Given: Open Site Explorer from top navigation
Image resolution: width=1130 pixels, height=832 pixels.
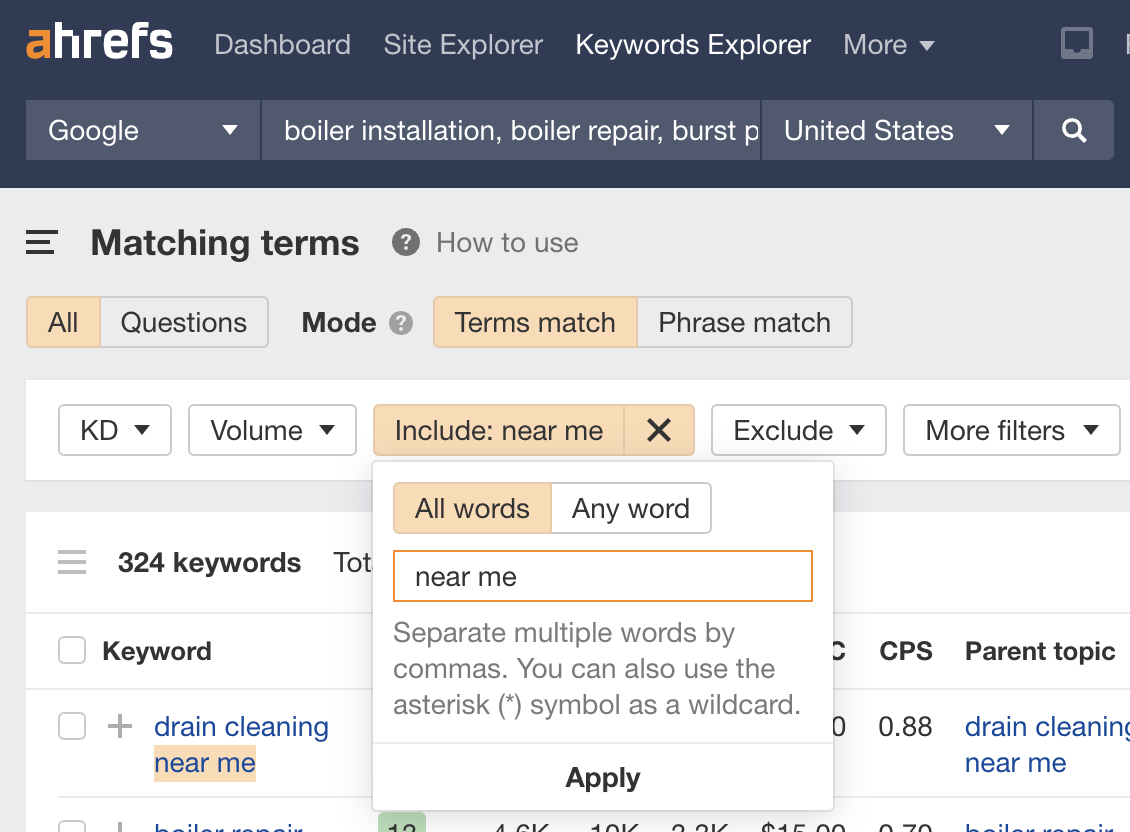Looking at the screenshot, I should pyautogui.click(x=462, y=44).
